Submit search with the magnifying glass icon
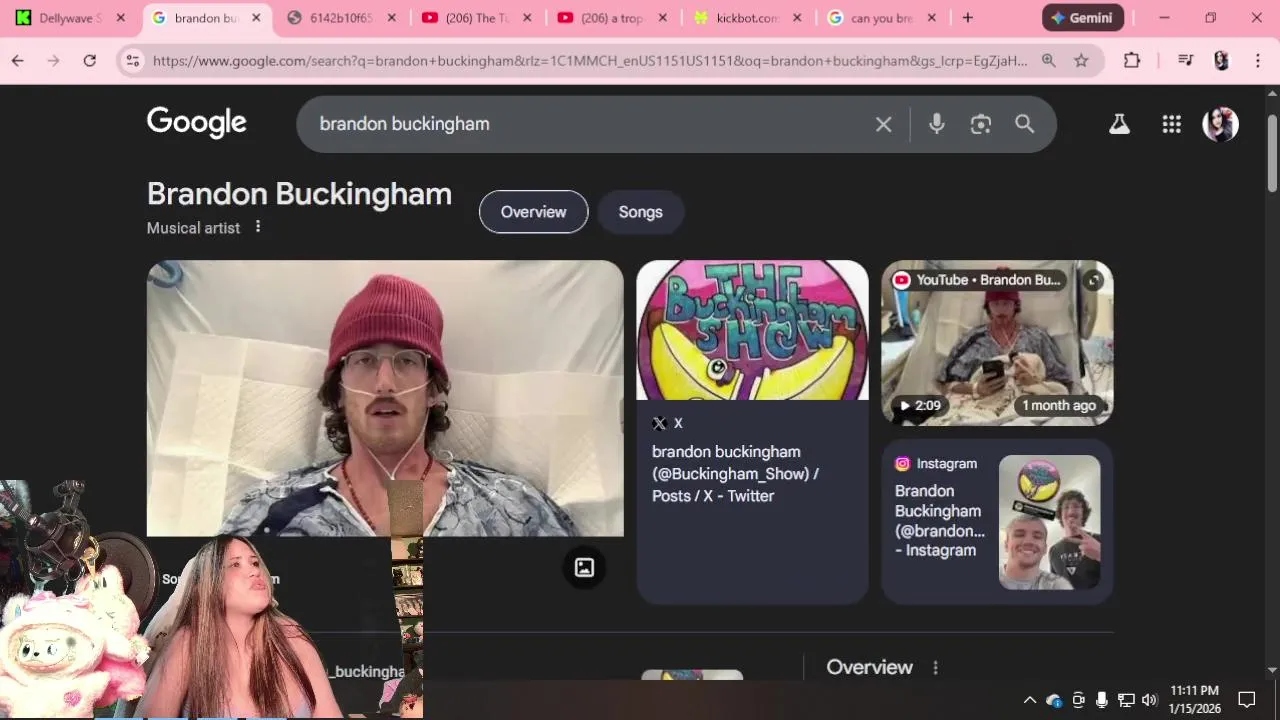1280x720 pixels. (x=1024, y=124)
